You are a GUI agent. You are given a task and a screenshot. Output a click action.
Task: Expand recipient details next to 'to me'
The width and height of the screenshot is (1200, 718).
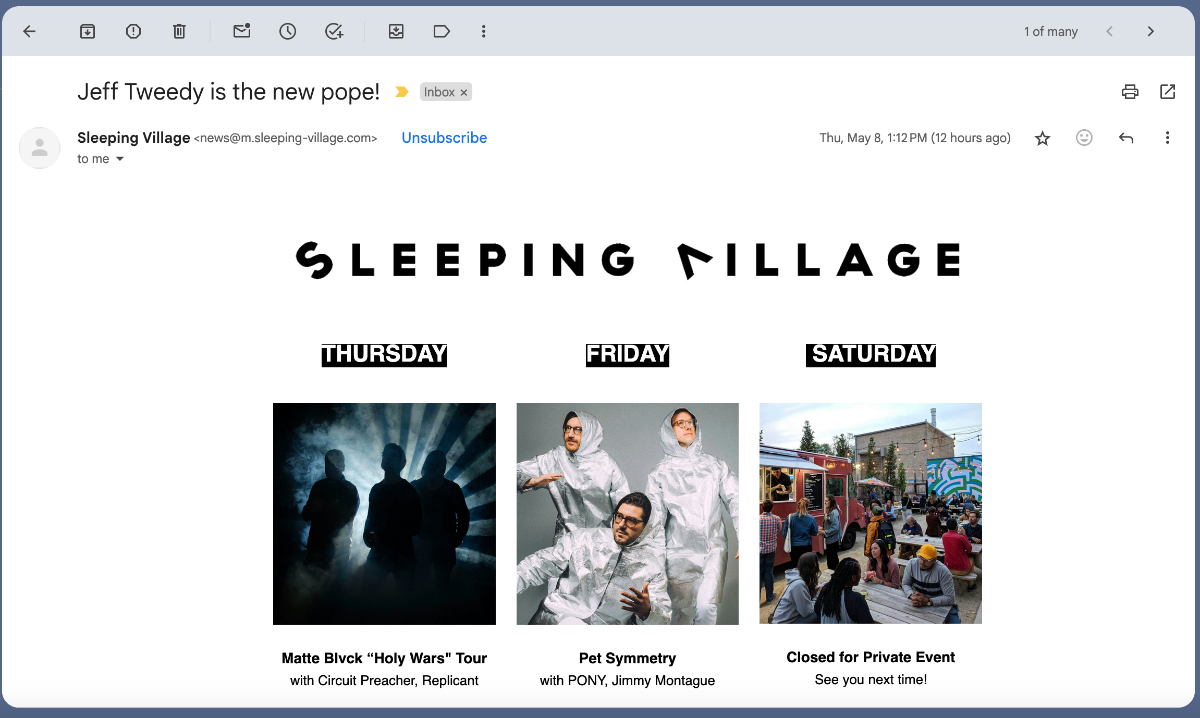pyautogui.click(x=120, y=159)
